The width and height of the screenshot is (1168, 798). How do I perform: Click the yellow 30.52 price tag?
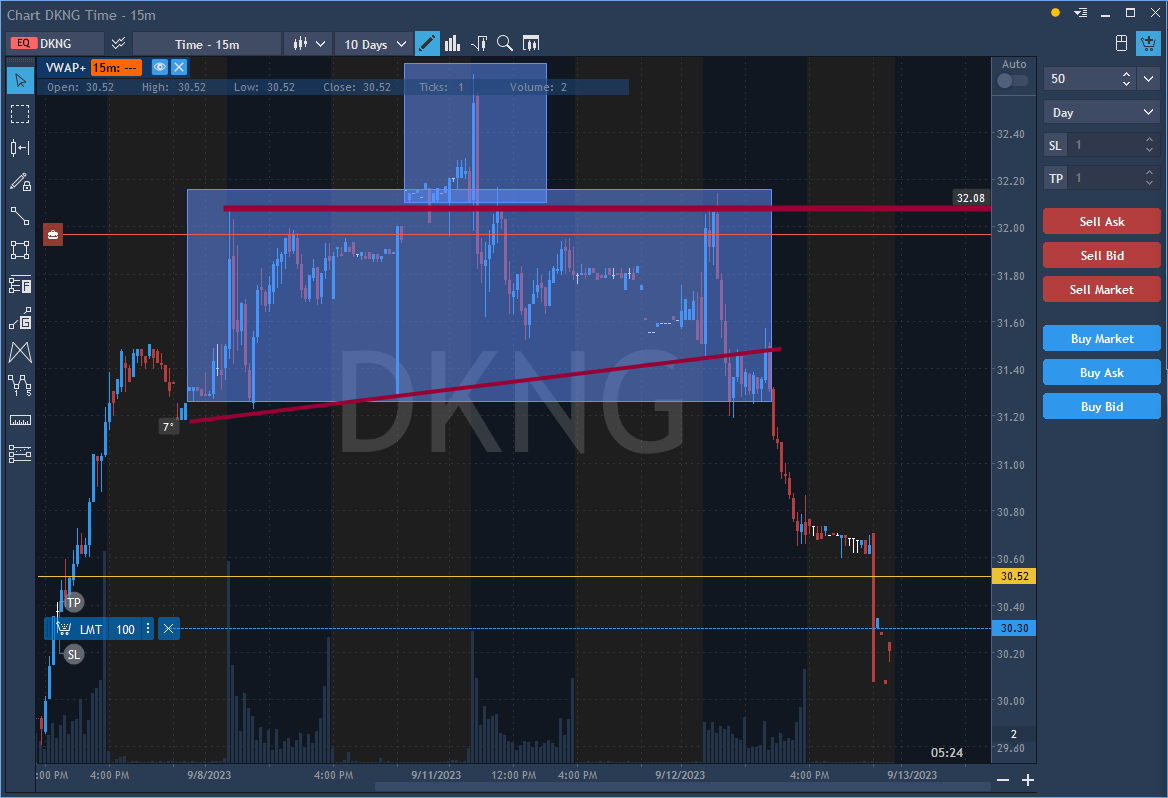coord(1014,576)
